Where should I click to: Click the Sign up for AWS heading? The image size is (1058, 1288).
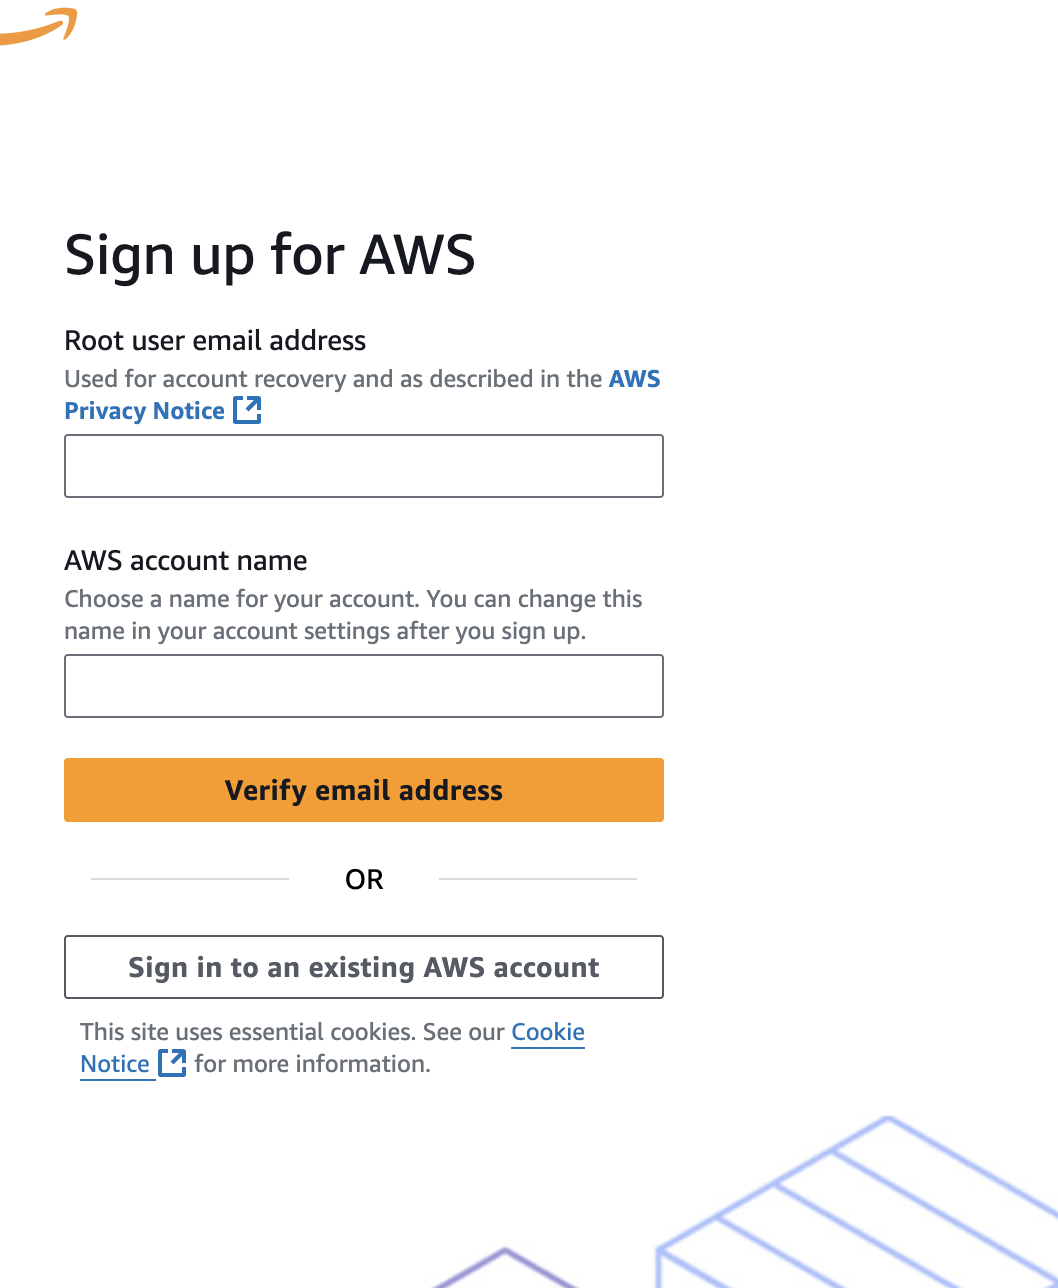pyautogui.click(x=270, y=255)
